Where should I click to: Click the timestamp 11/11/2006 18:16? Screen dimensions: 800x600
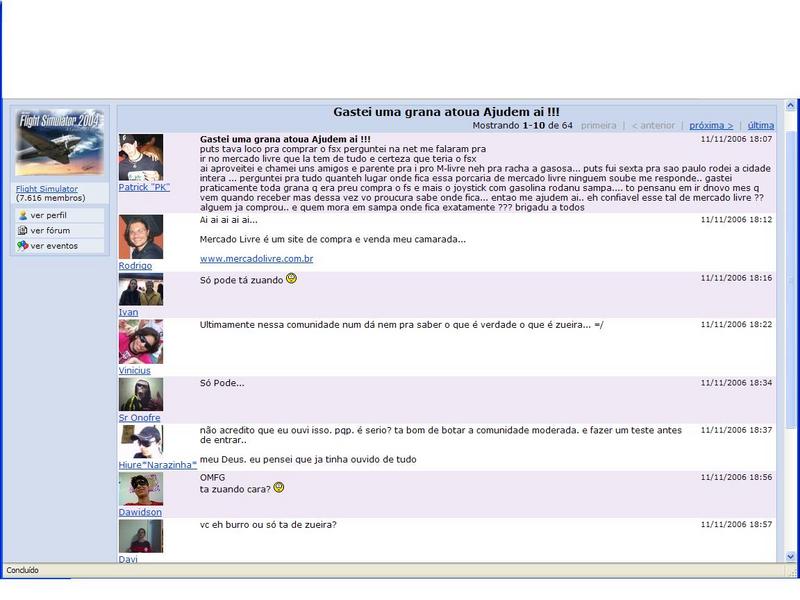(x=736, y=278)
